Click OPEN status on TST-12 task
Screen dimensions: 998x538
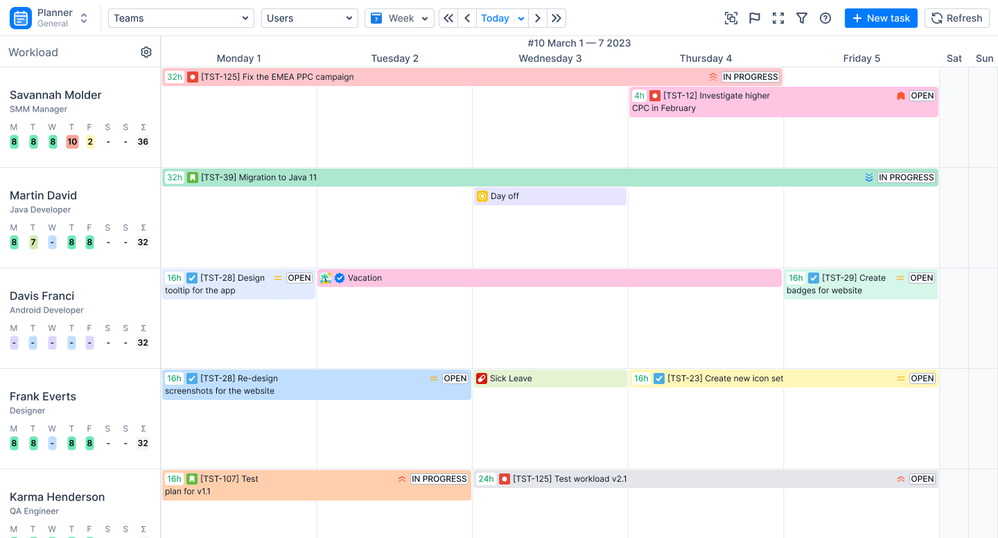click(922, 96)
